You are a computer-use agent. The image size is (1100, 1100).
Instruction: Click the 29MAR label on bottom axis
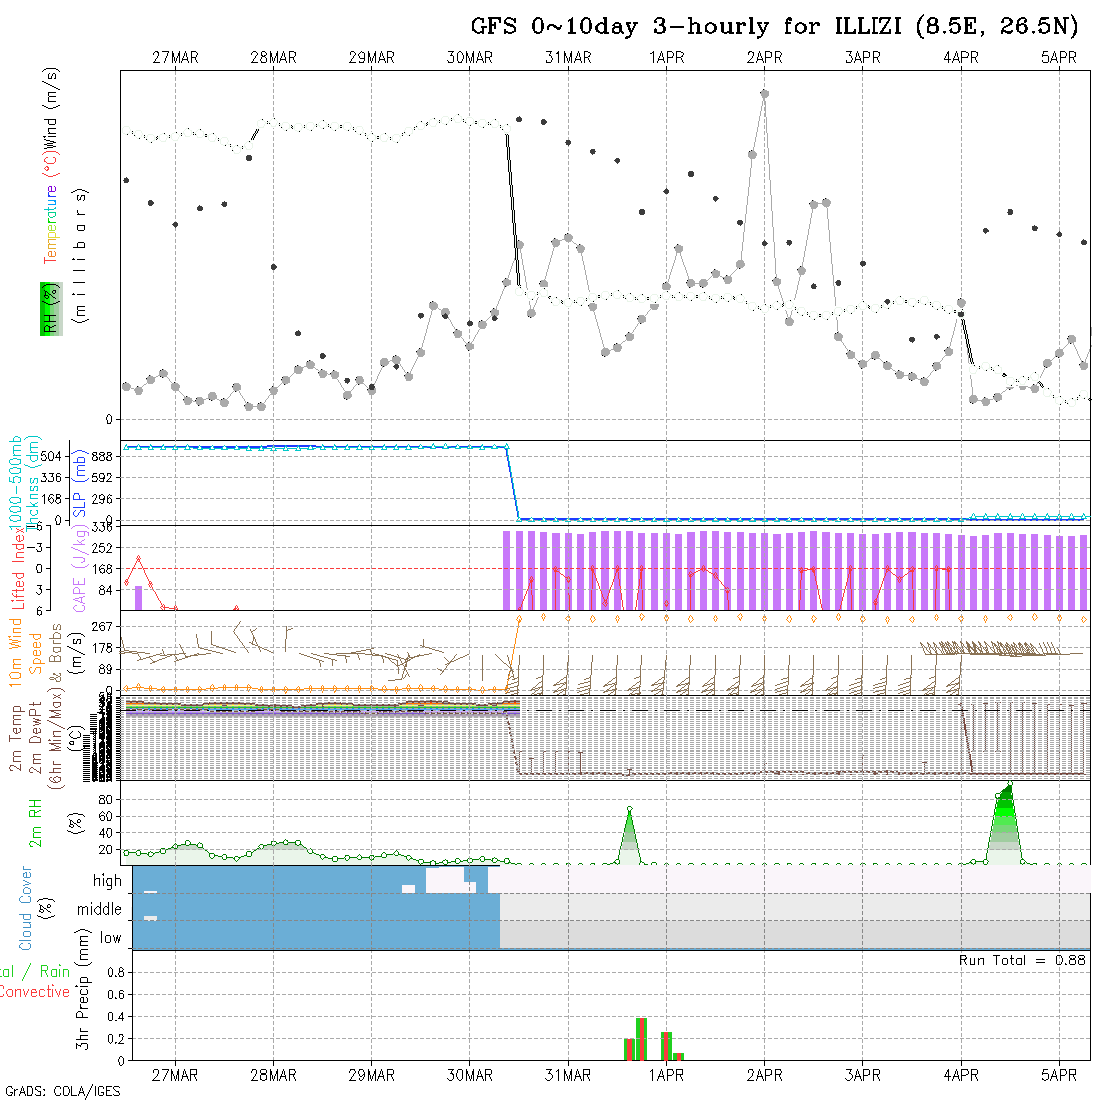(371, 1075)
